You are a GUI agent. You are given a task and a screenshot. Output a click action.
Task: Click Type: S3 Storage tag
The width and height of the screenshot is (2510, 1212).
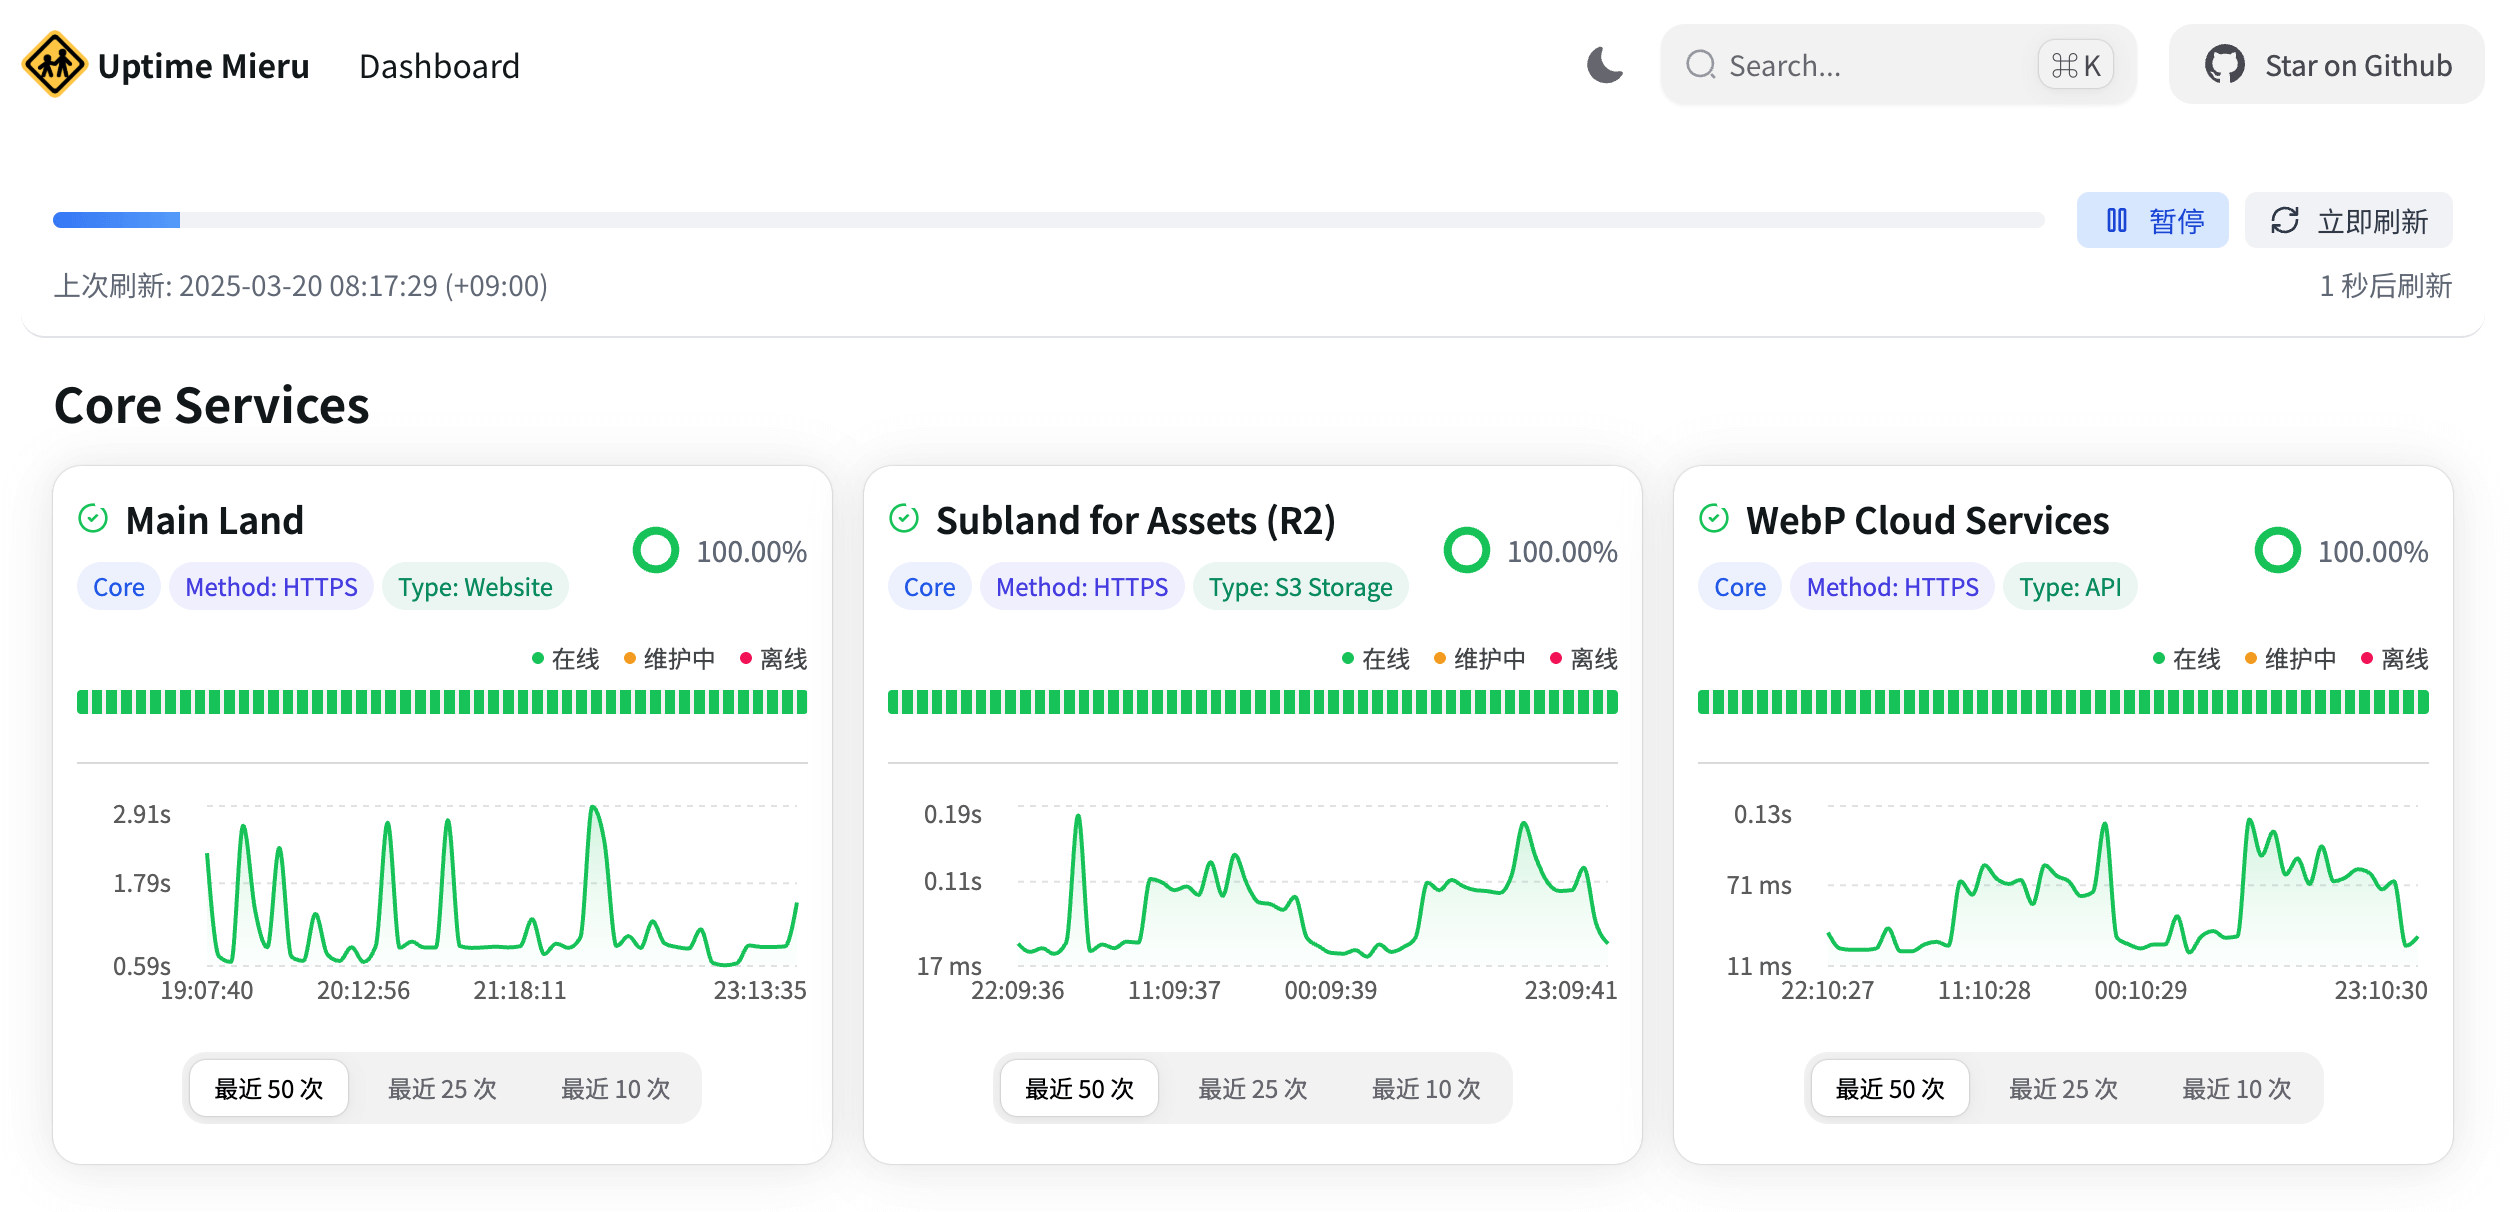1299,587
